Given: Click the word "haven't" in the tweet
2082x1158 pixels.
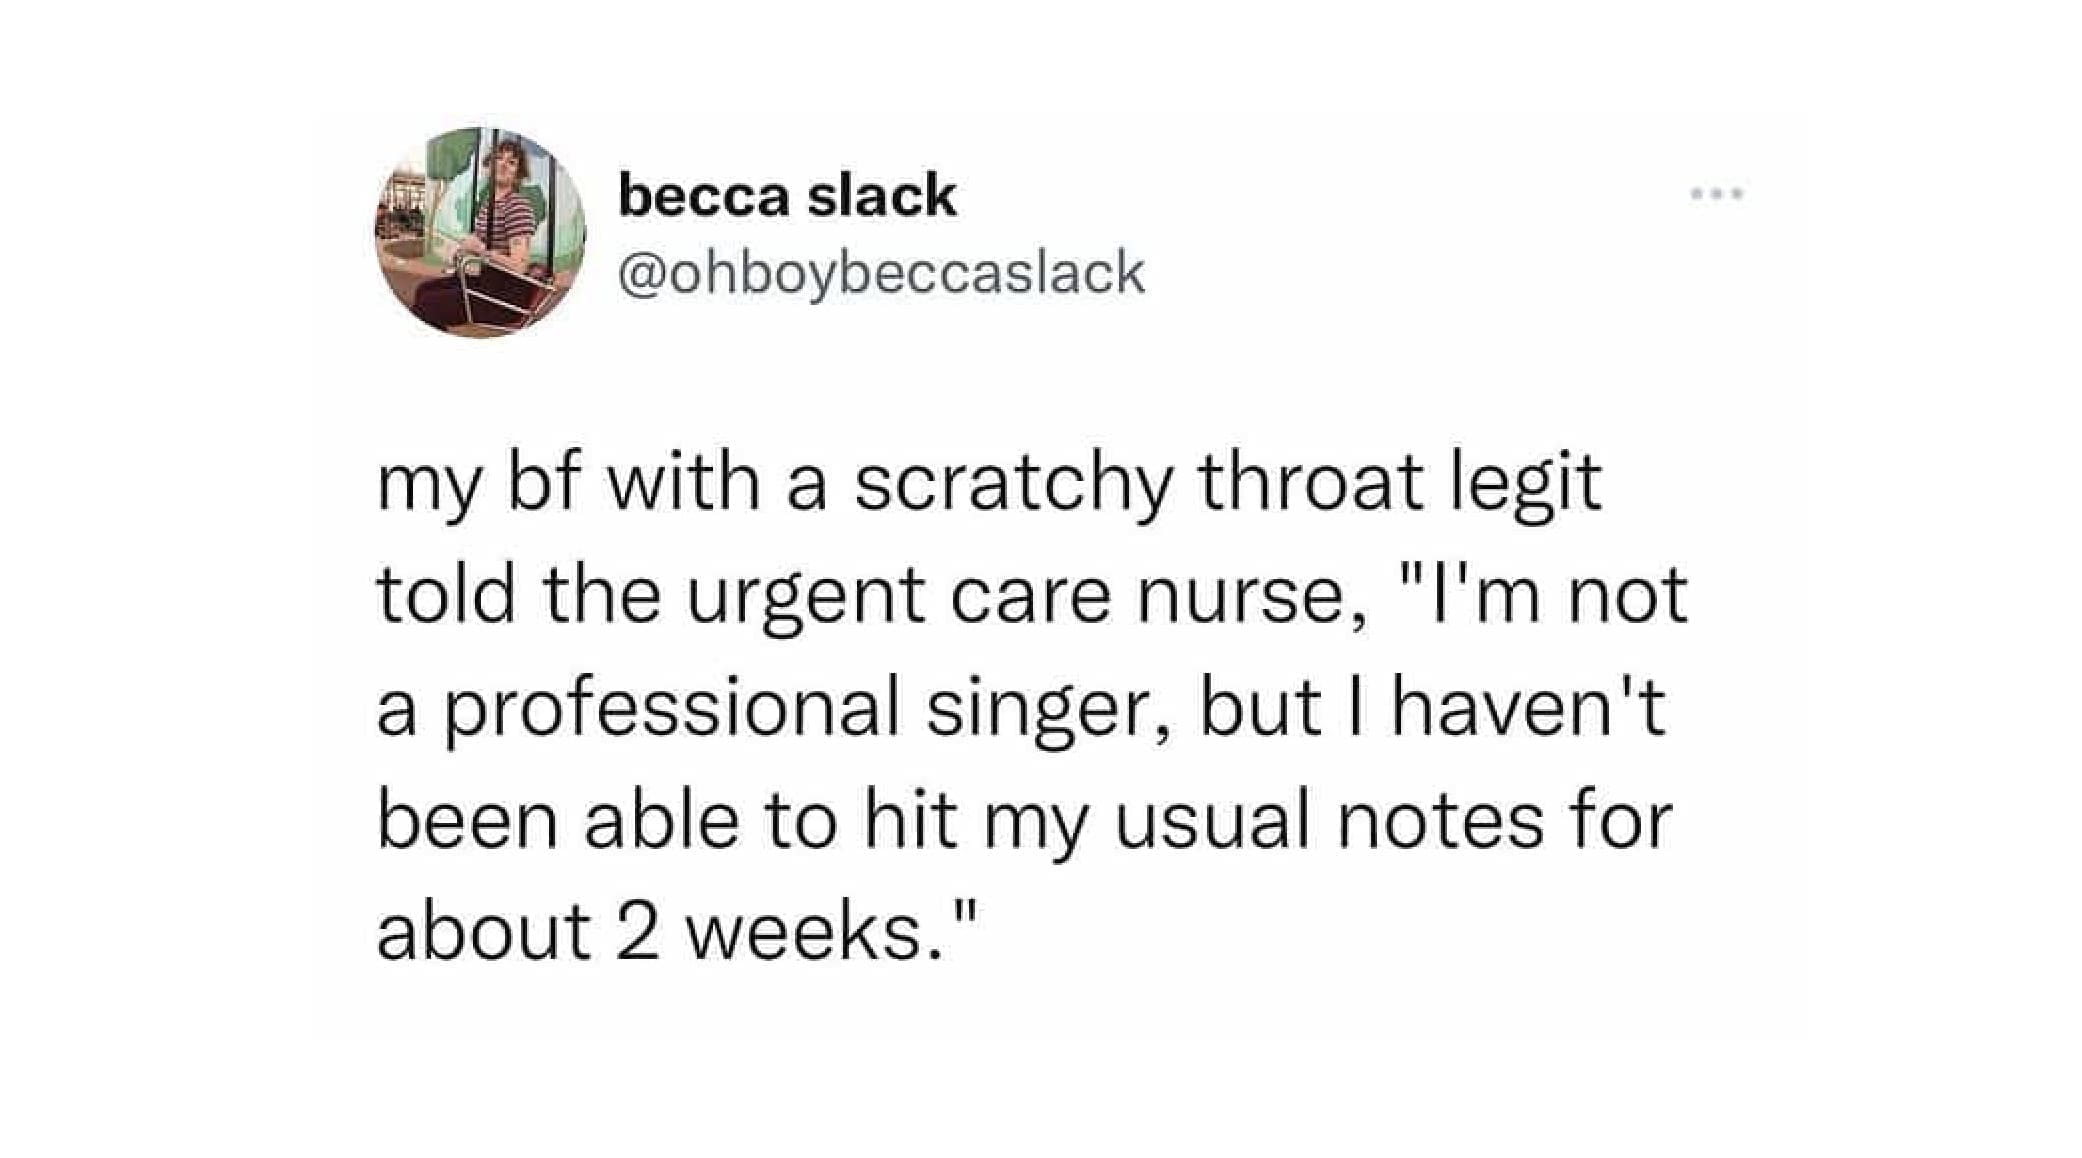Looking at the screenshot, I should 1529,708.
